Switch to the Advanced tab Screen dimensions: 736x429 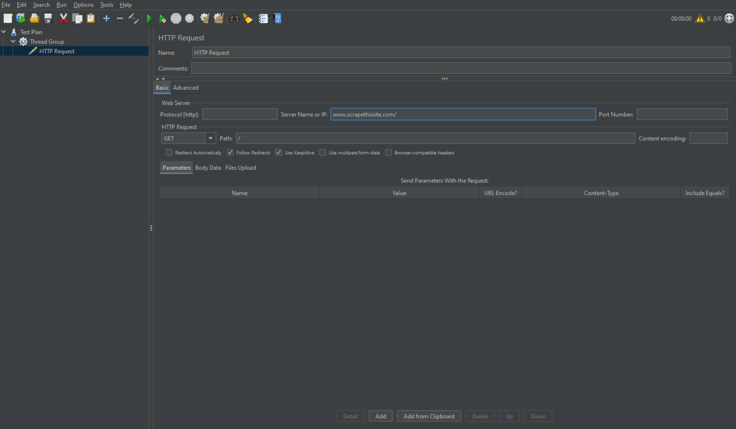(186, 88)
